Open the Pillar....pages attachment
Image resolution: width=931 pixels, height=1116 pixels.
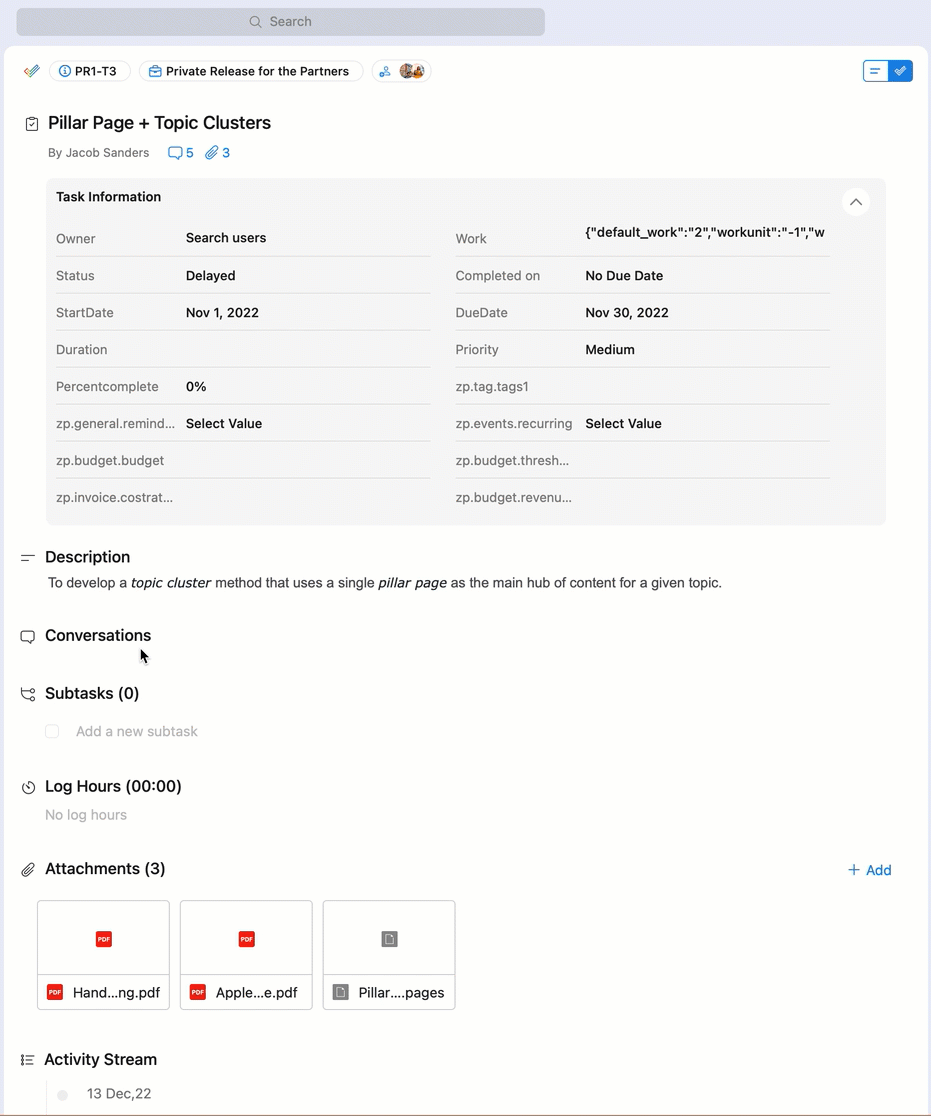click(x=389, y=955)
